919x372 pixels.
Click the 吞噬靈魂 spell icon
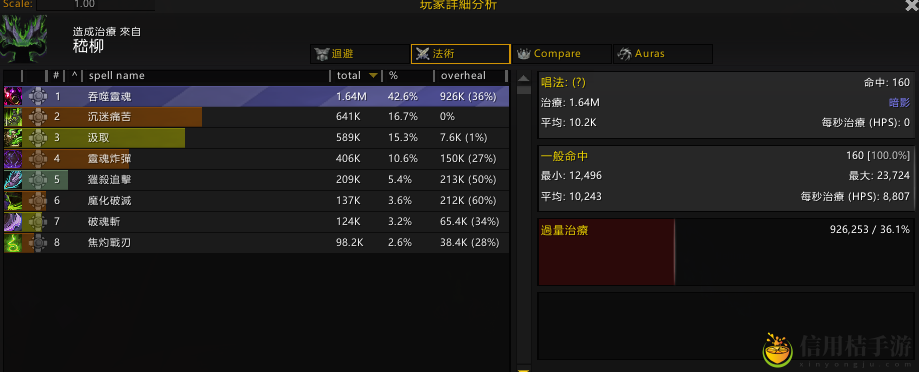pos(13,97)
